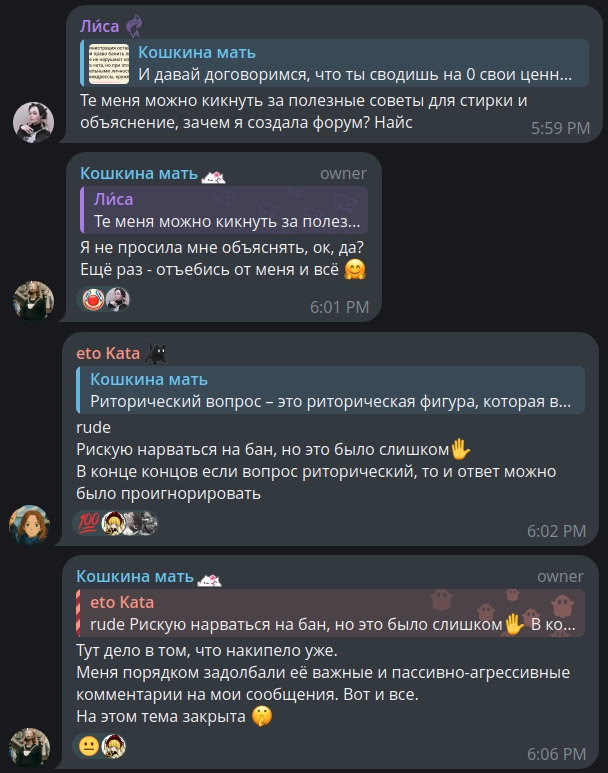This screenshot has height=773, width=608.
Task: Open Кошкина мать avatar beside 6:01 PM message
Action: click(x=33, y=301)
